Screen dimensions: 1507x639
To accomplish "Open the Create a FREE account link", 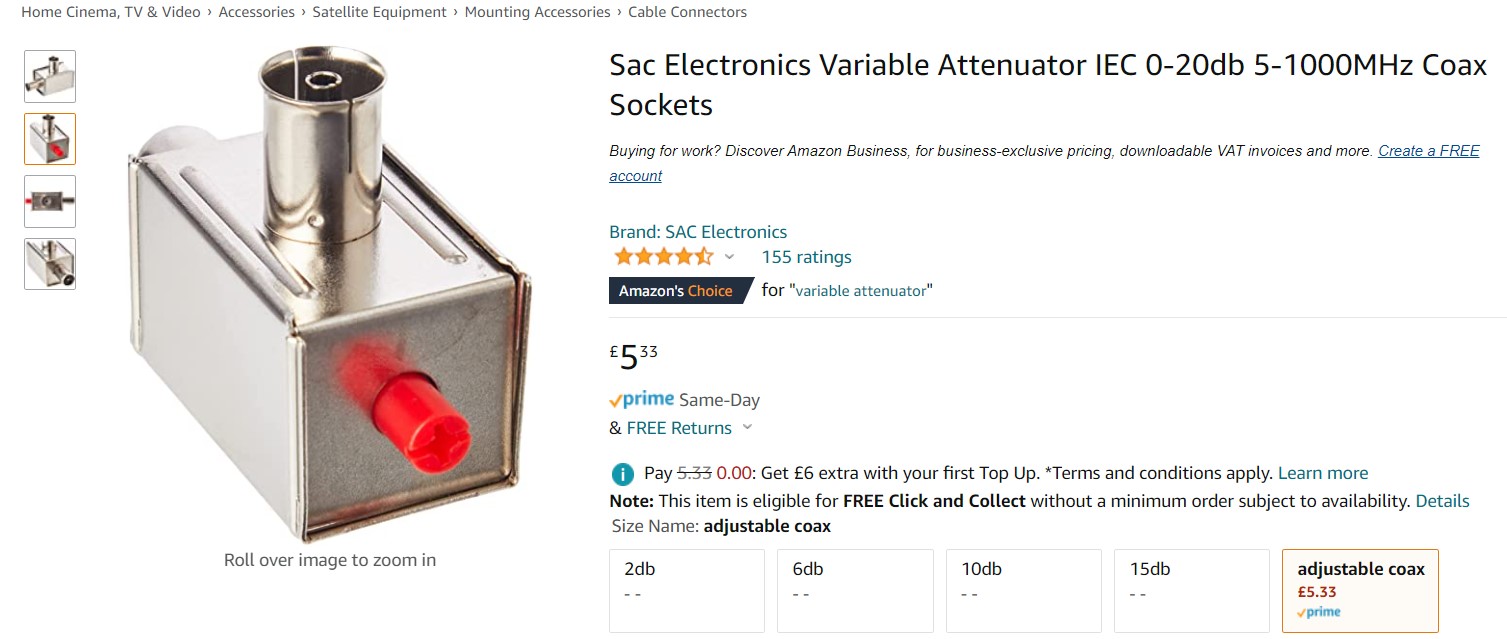I will tap(1428, 150).
